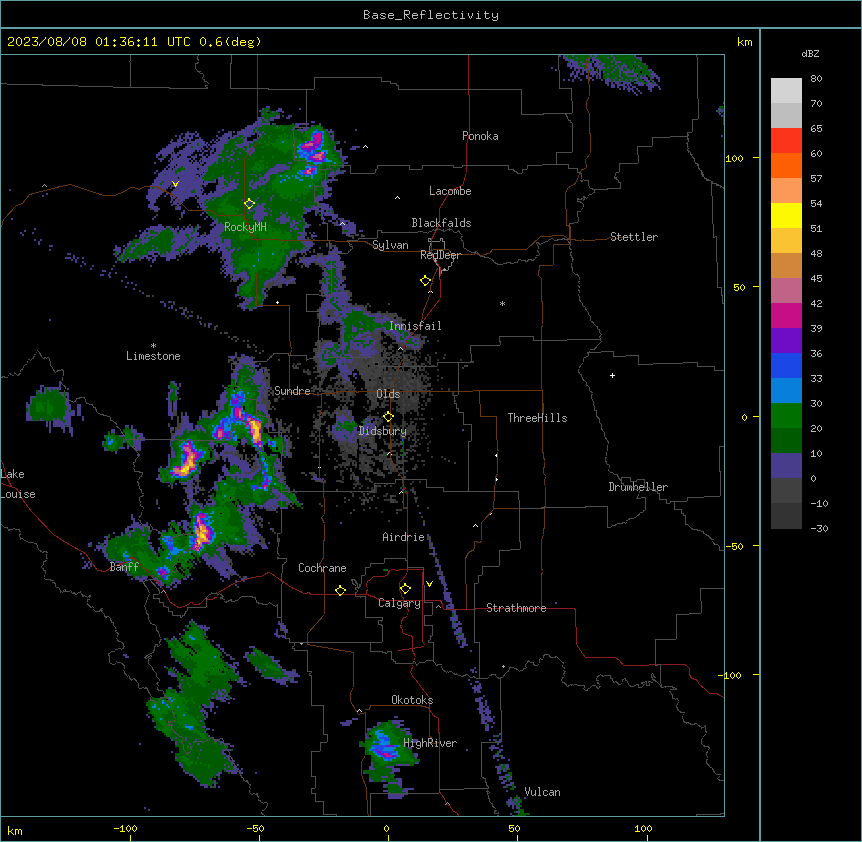This screenshot has width=862, height=842.
Task: Click the Limestone label
Action: [x=153, y=356]
